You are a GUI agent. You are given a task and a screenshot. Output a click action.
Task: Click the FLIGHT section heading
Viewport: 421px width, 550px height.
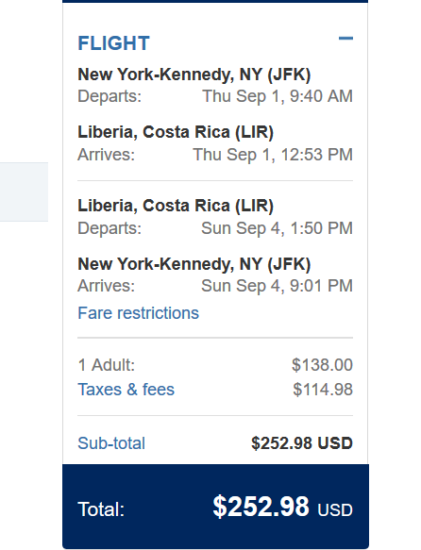click(114, 43)
